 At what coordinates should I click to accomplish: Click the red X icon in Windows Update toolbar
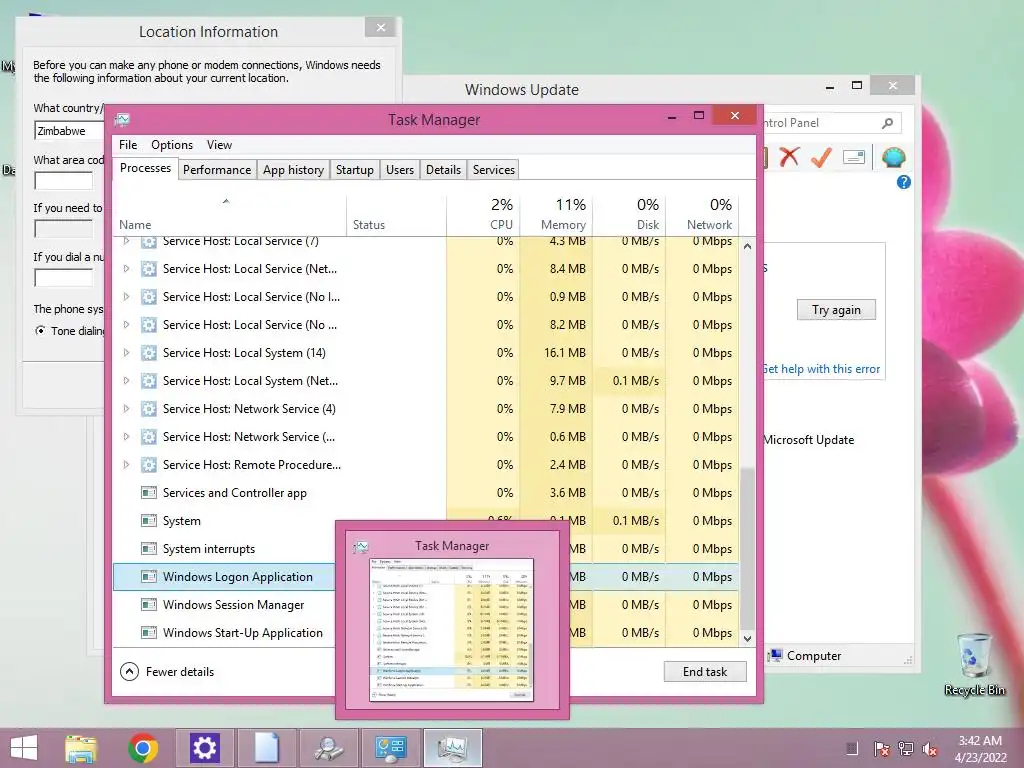tap(790, 157)
